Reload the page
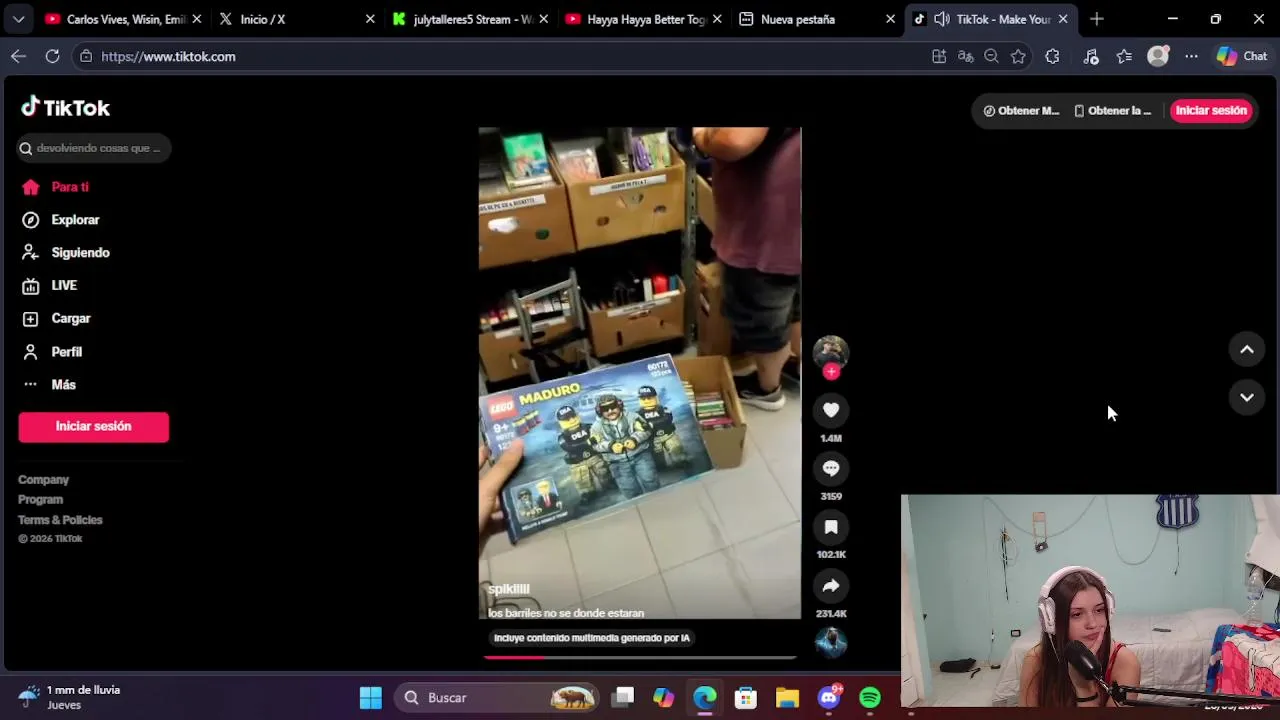The width and height of the screenshot is (1280, 720). tap(52, 56)
